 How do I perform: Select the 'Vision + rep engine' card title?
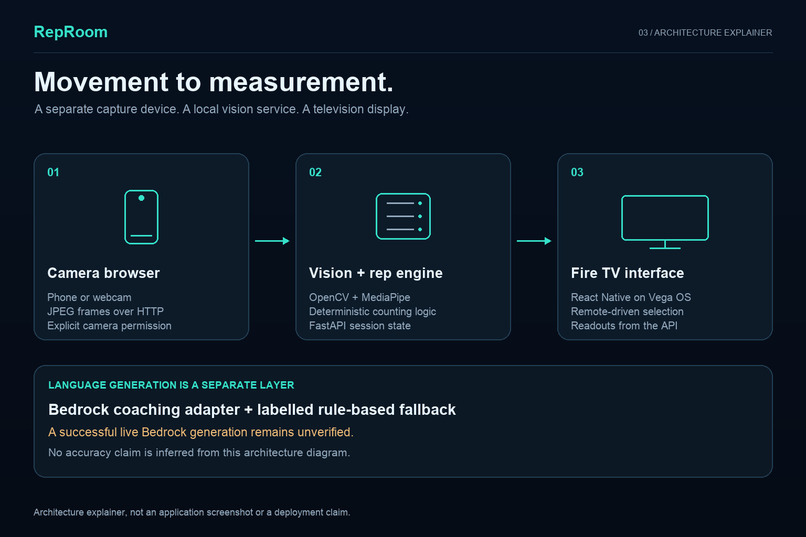pos(375,273)
